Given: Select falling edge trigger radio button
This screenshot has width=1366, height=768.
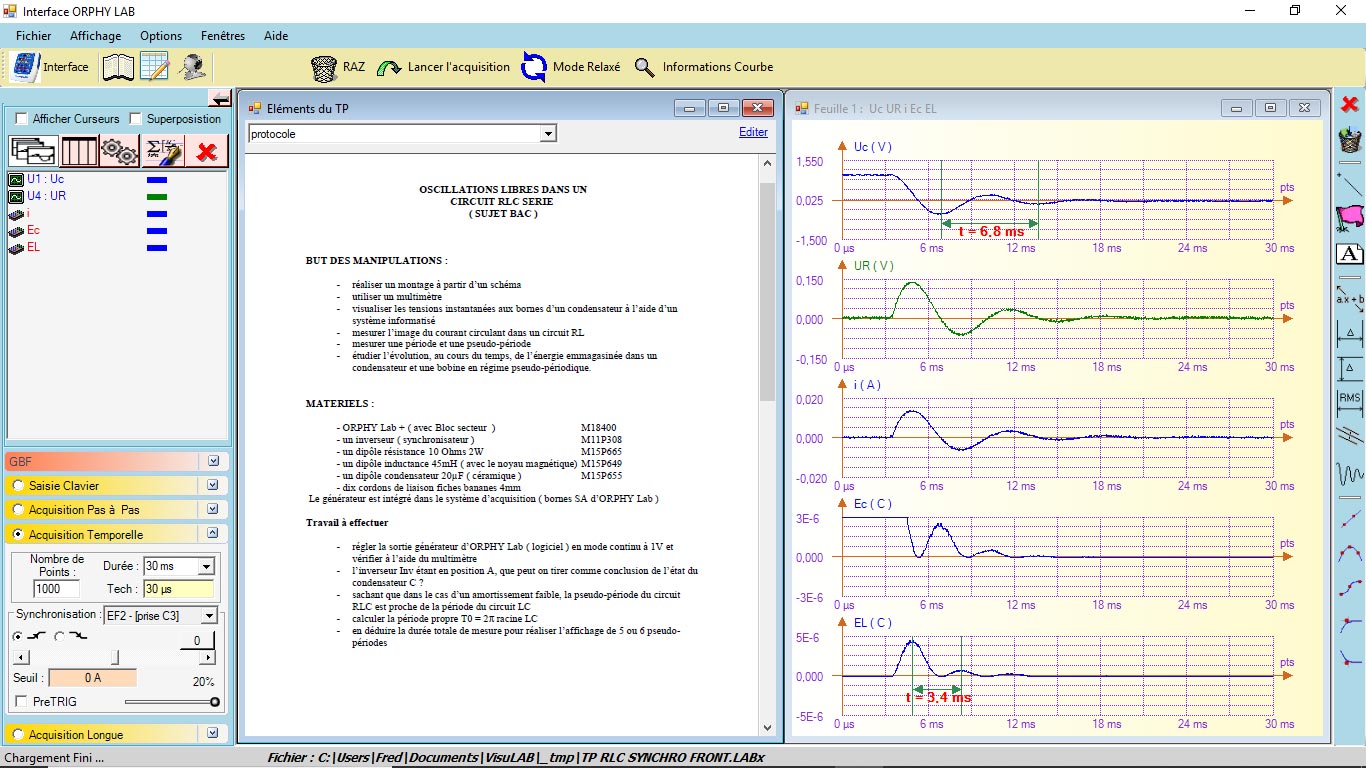Looking at the screenshot, I should coord(59,636).
